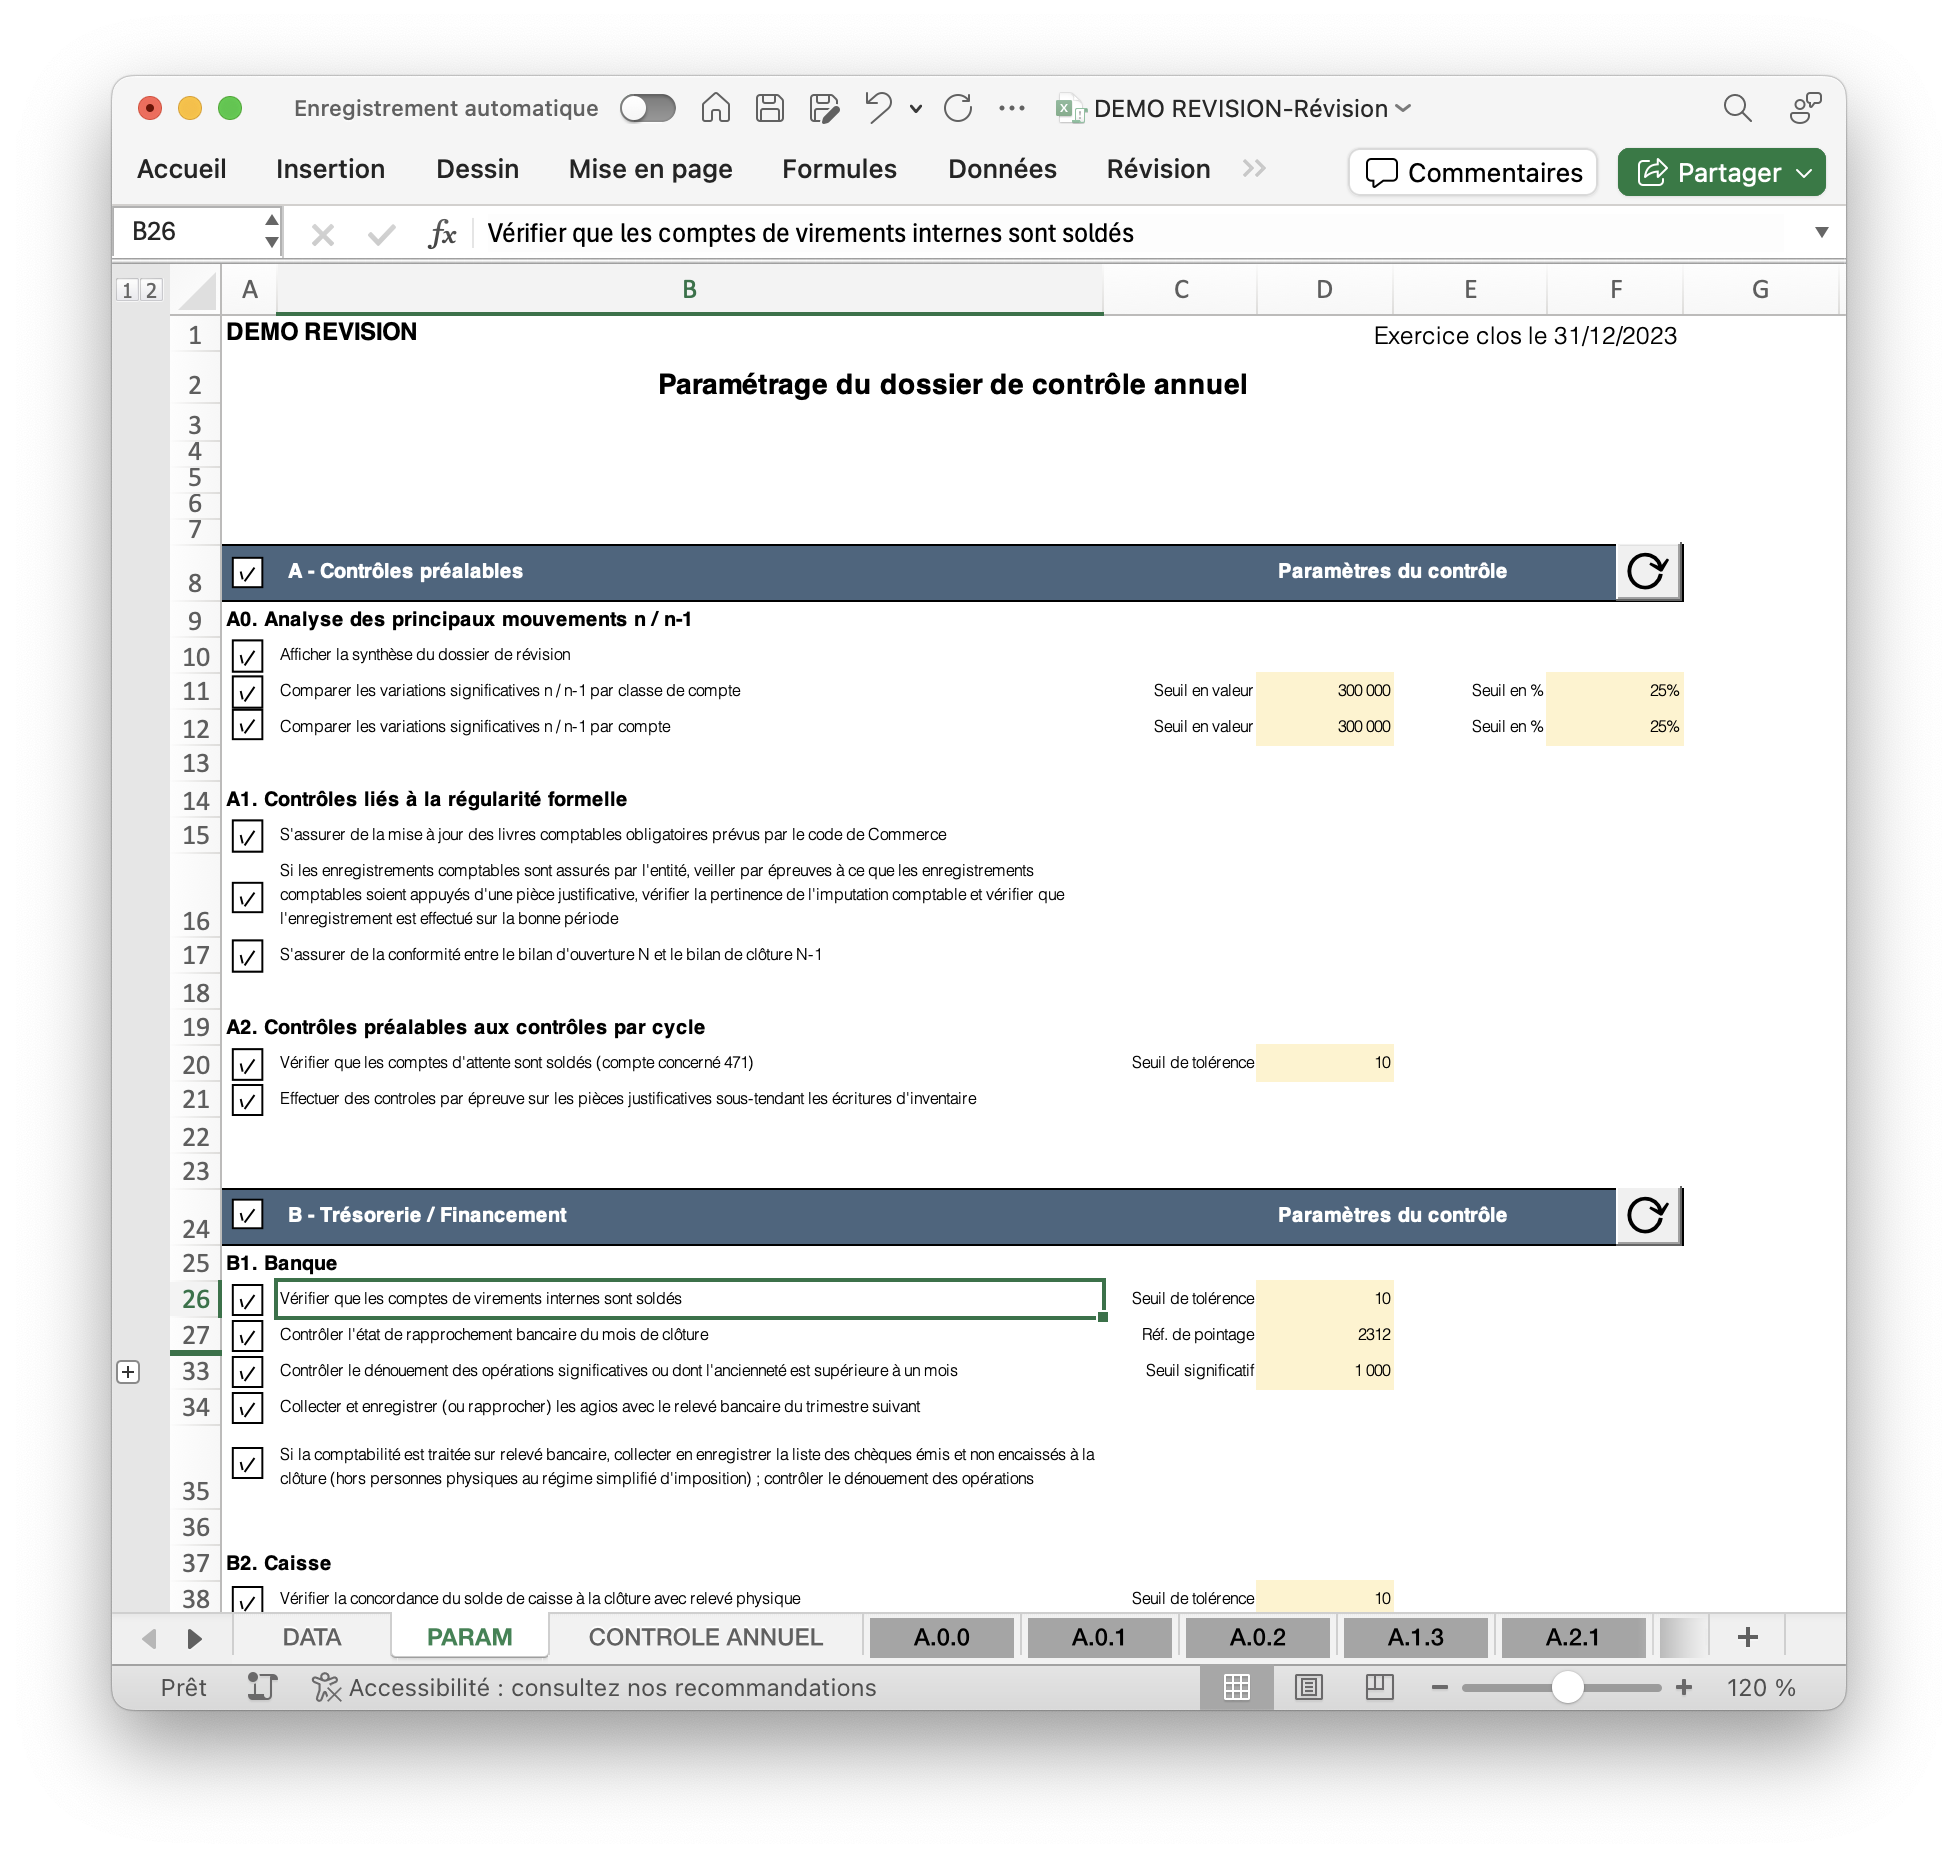Uncheck the rapprochement bancaire checkbox

(x=247, y=1335)
